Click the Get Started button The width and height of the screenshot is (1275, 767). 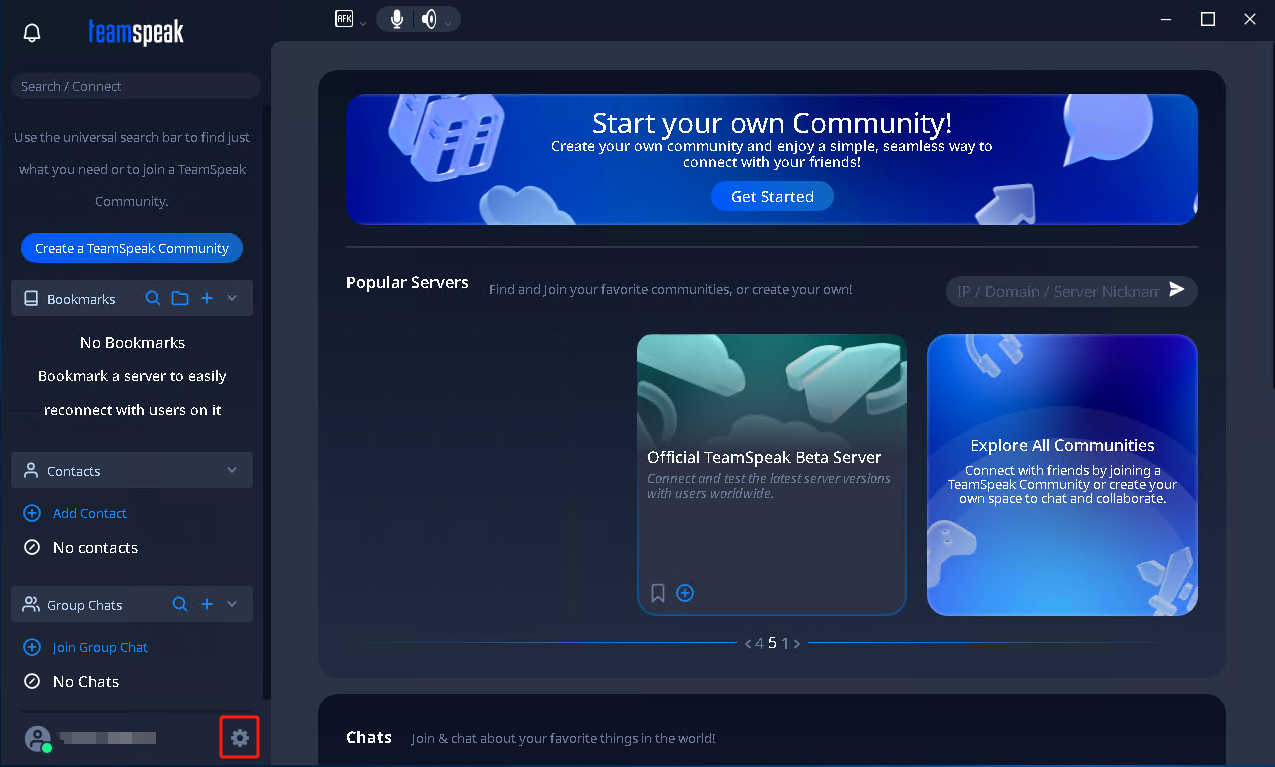[x=772, y=197]
